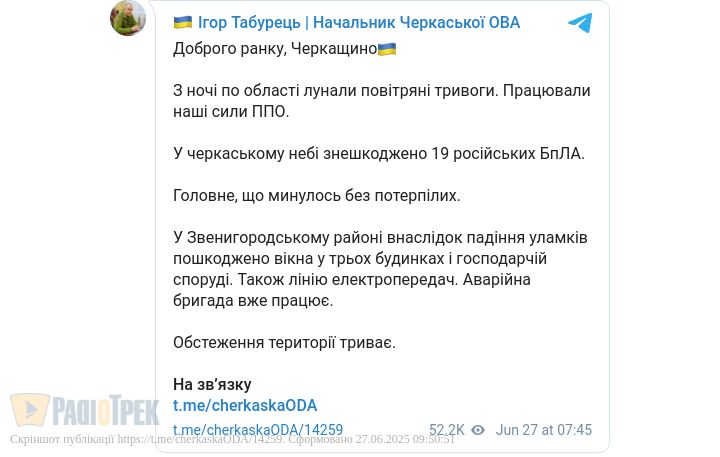
Task: Click the flag emoji after Черкащино
Action: pos(386,49)
